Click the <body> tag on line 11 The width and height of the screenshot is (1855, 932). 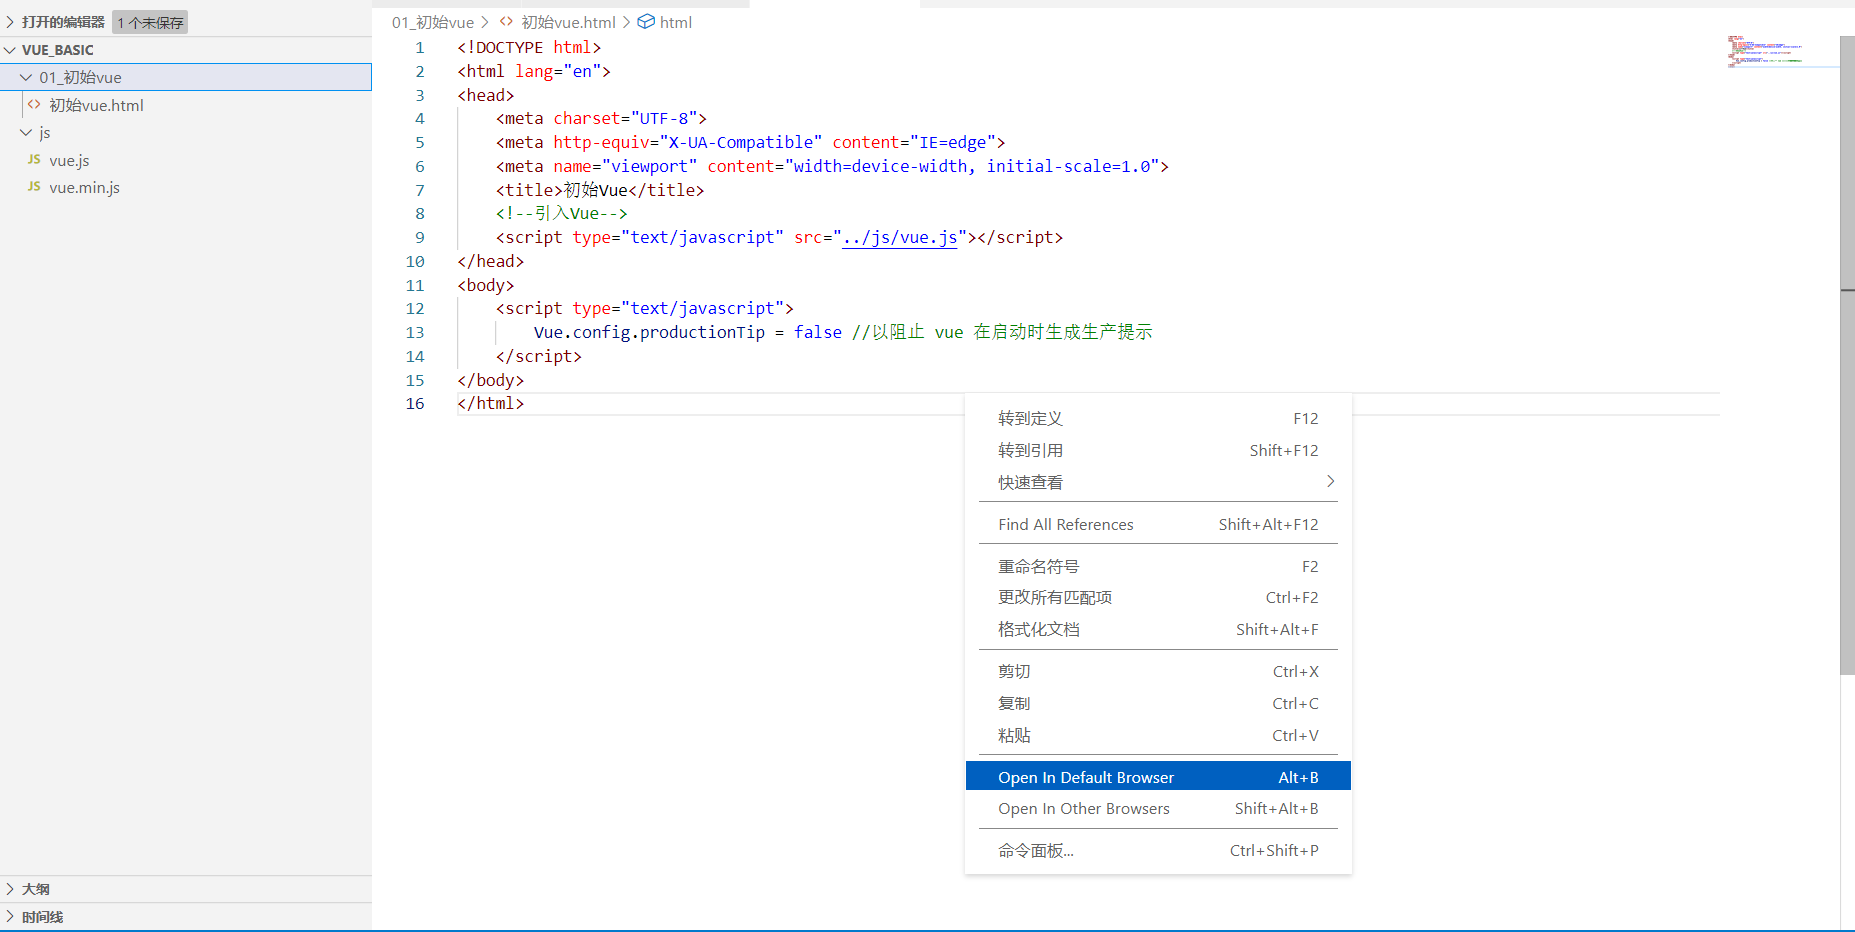[486, 285]
